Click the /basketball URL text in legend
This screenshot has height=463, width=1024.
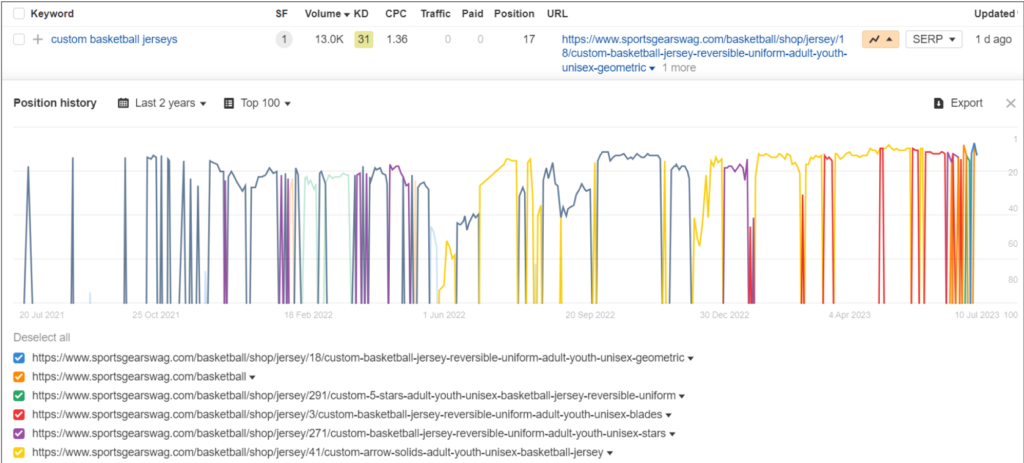pos(139,377)
